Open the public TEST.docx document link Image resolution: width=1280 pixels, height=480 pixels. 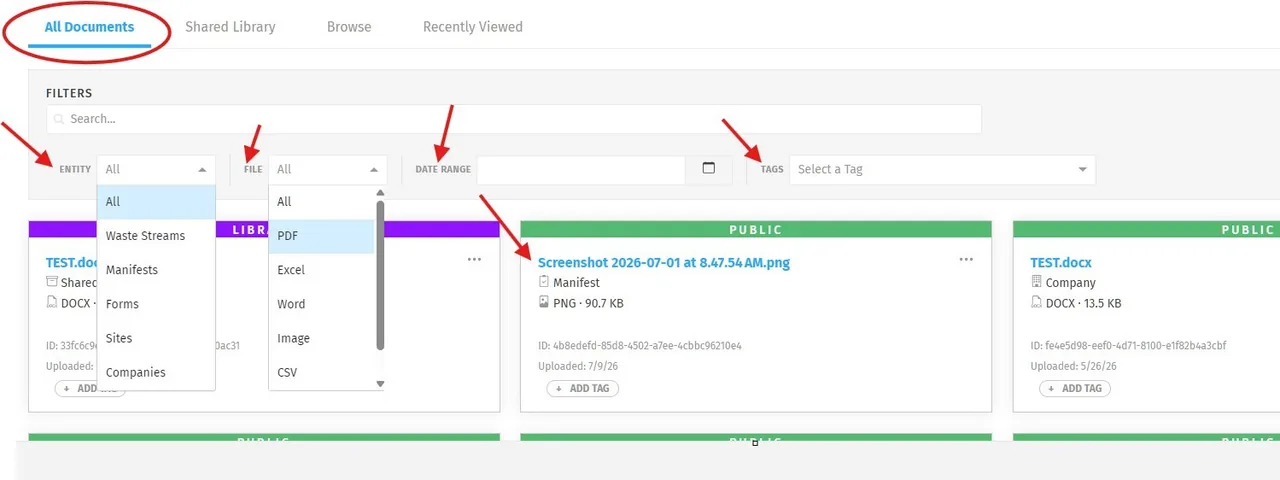pyautogui.click(x=1061, y=263)
